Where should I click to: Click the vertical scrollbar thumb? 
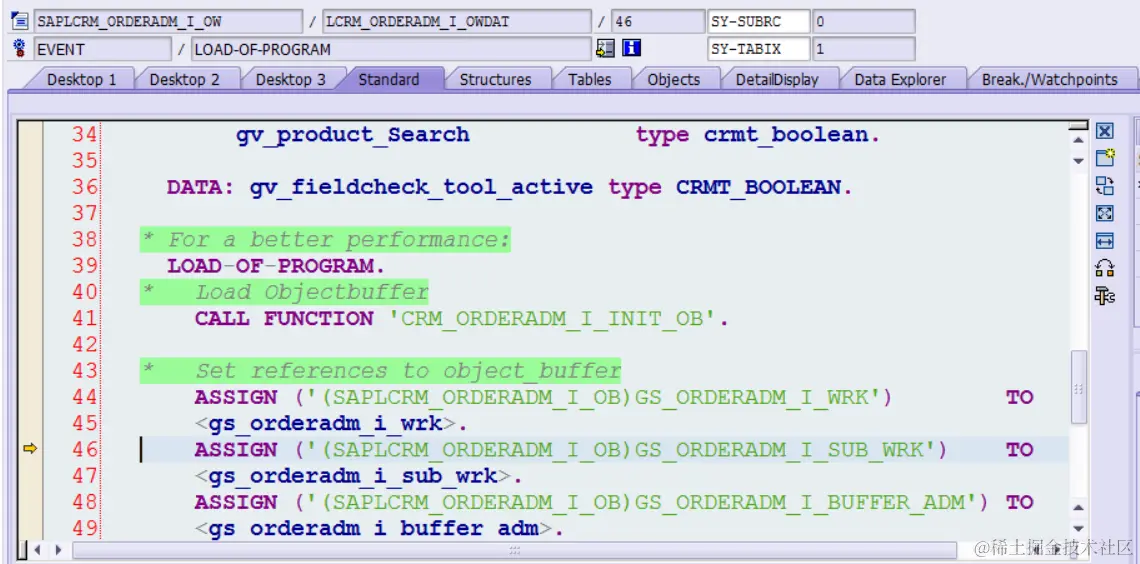pyautogui.click(x=1079, y=387)
